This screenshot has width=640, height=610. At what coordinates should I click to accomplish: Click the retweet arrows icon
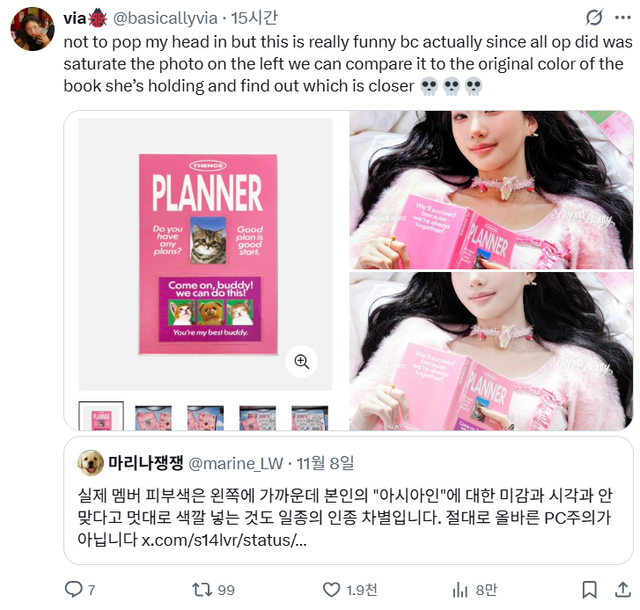[202, 589]
